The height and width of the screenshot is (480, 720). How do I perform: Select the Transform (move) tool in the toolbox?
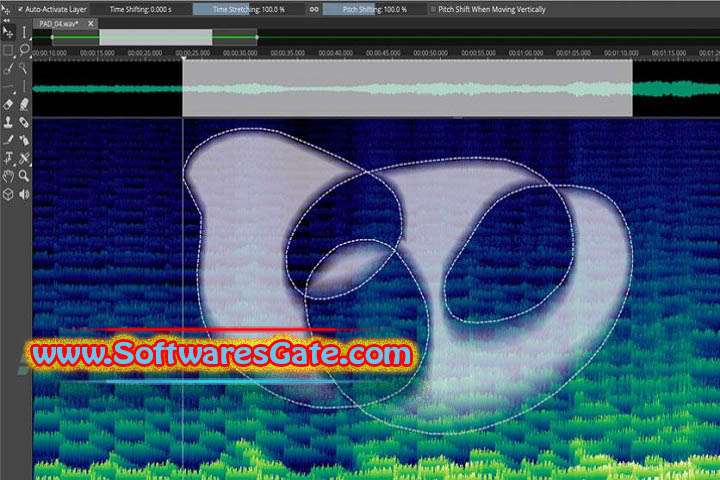tap(8, 32)
